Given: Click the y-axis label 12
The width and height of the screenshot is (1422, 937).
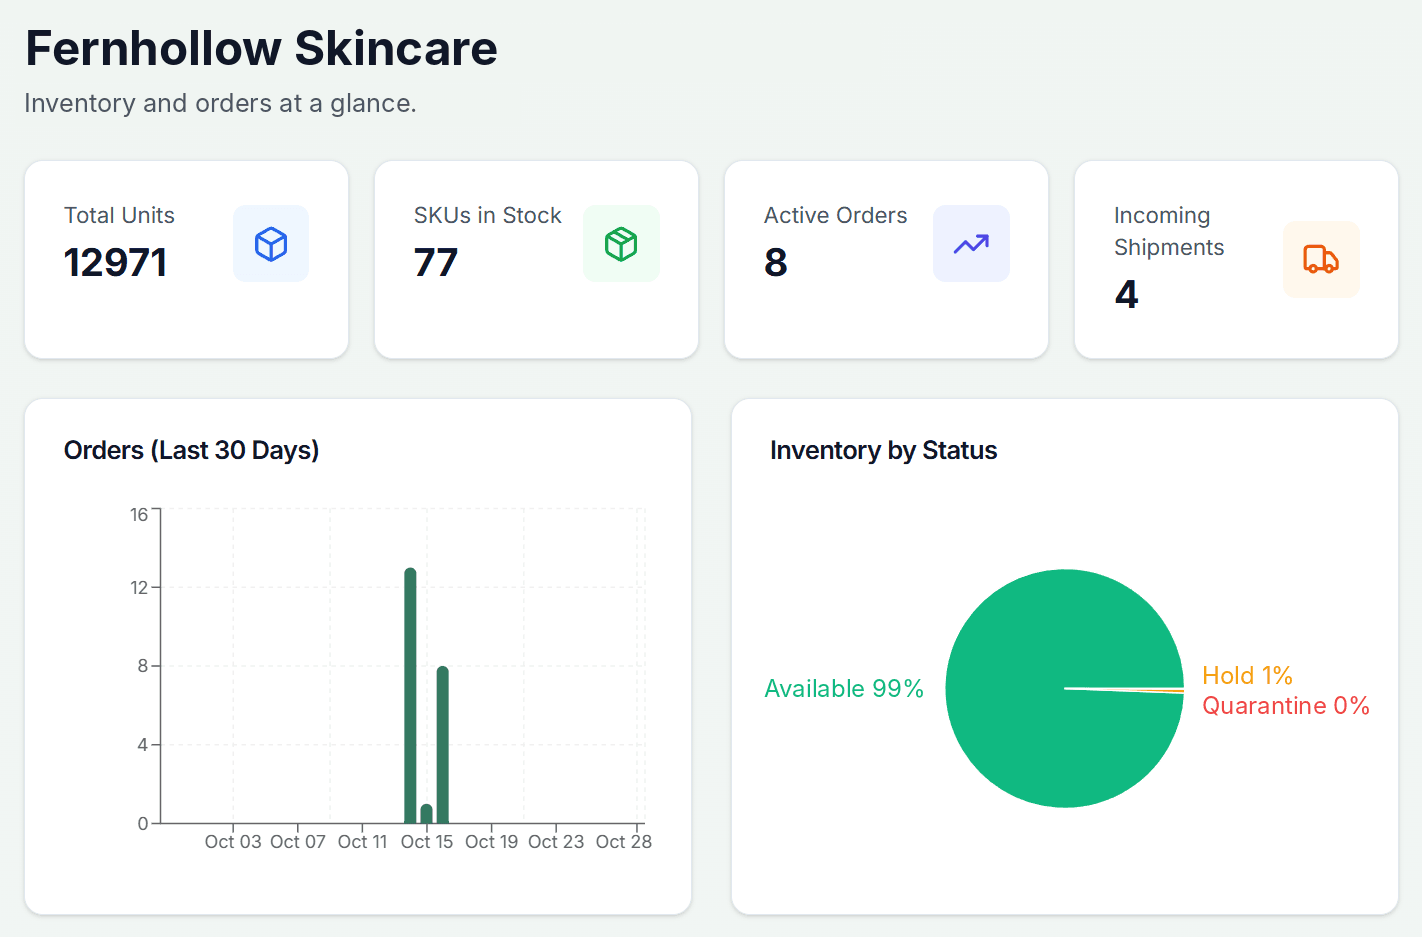Looking at the screenshot, I should point(139,588).
